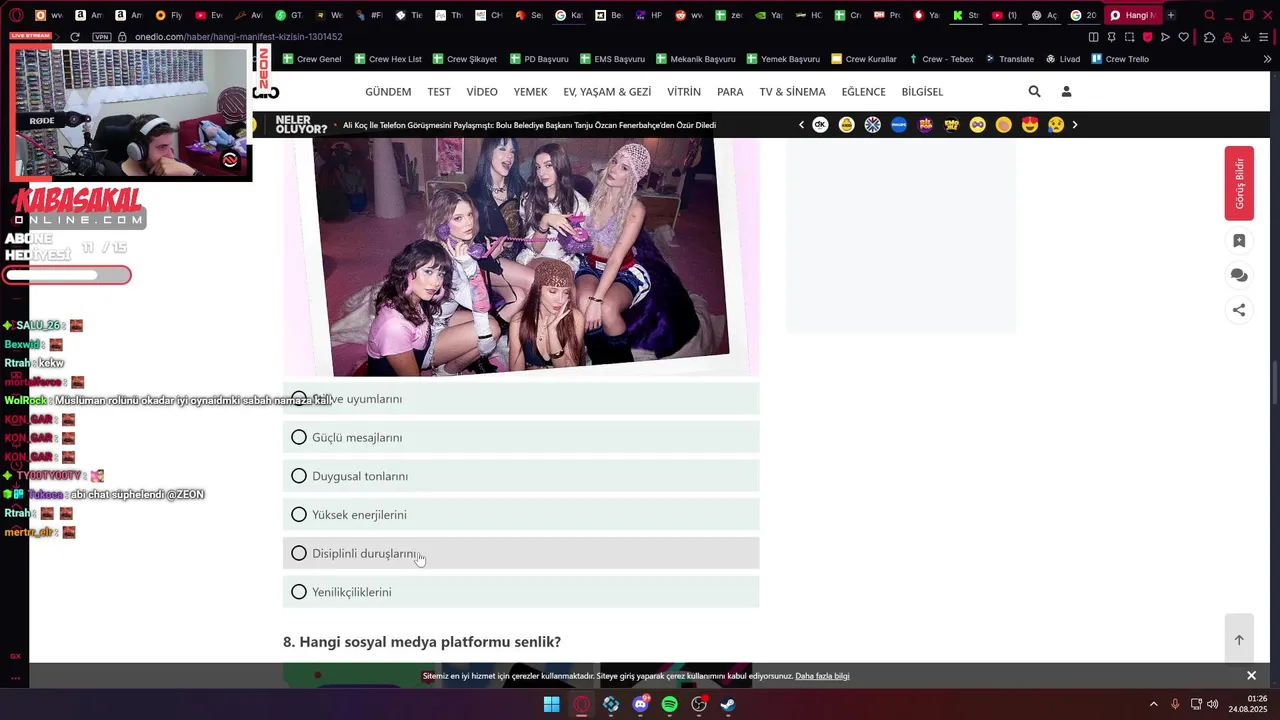Pick the 'Disiplinli duruşlarını' radio option
Viewport: 1280px width, 720px height.
click(521, 553)
